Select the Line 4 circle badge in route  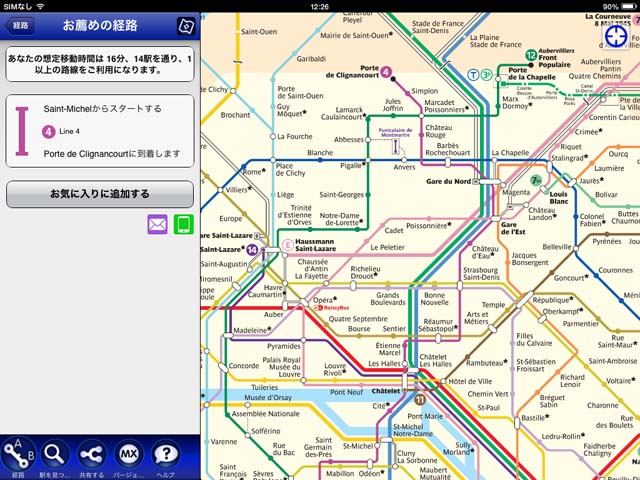49,131
